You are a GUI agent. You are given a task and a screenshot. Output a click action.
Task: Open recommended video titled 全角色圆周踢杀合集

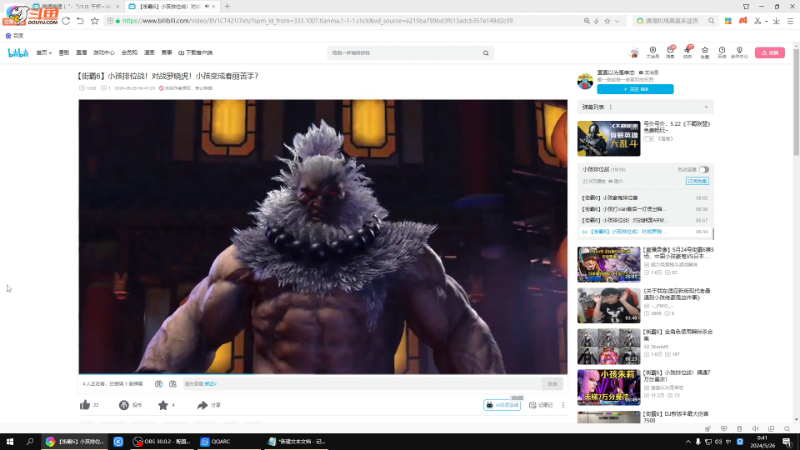(x=678, y=335)
